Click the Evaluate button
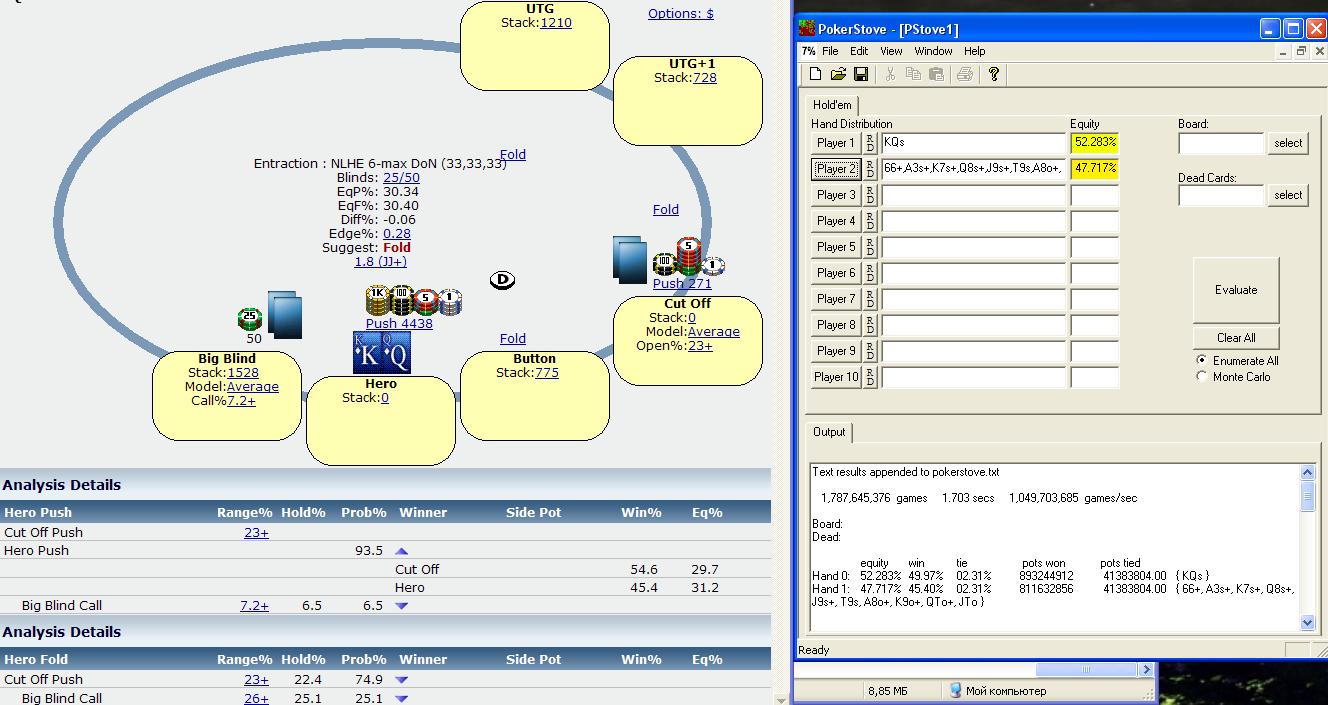The width and height of the screenshot is (1328, 705). pyautogui.click(x=1236, y=290)
